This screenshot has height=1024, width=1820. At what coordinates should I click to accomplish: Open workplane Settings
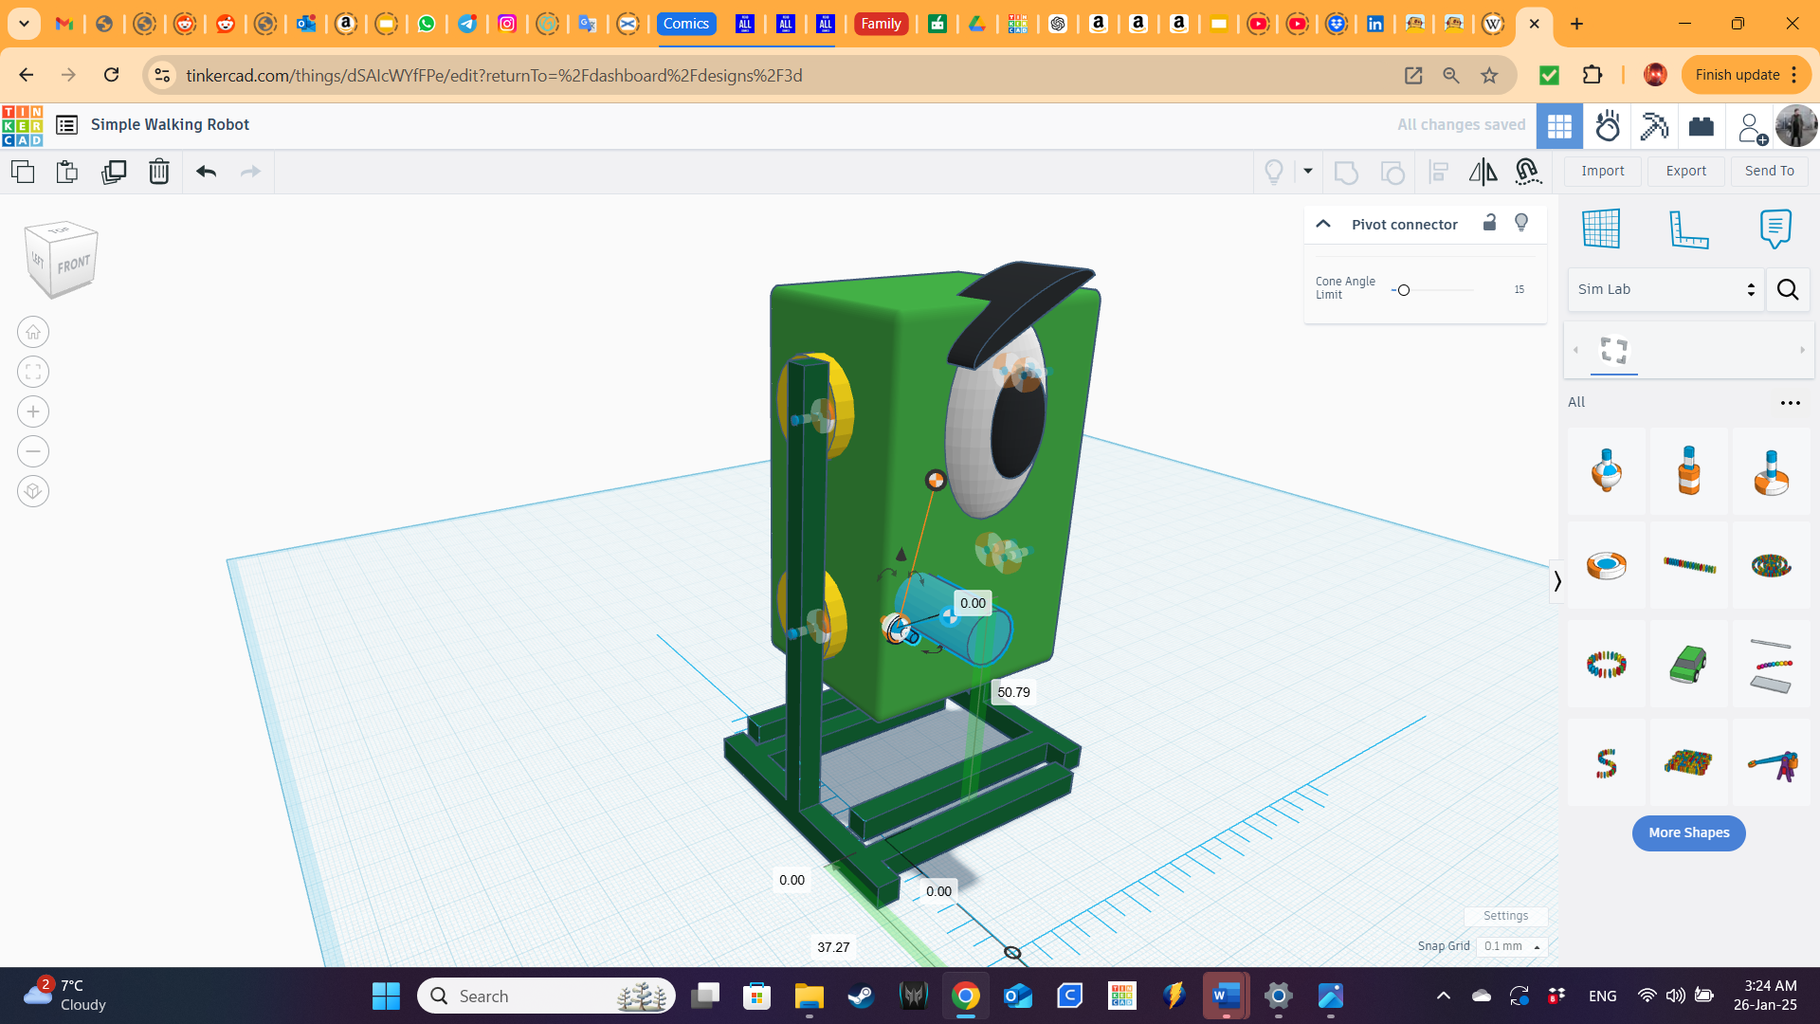pos(1505,916)
